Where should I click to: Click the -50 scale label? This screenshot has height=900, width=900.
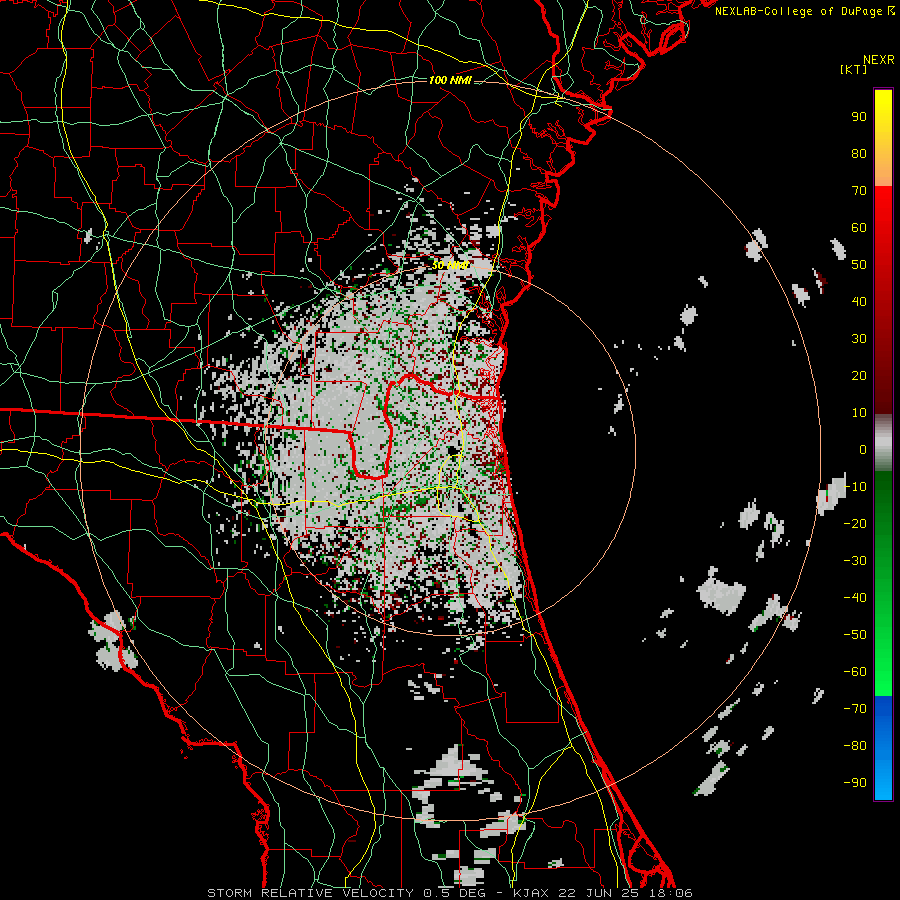coord(855,634)
